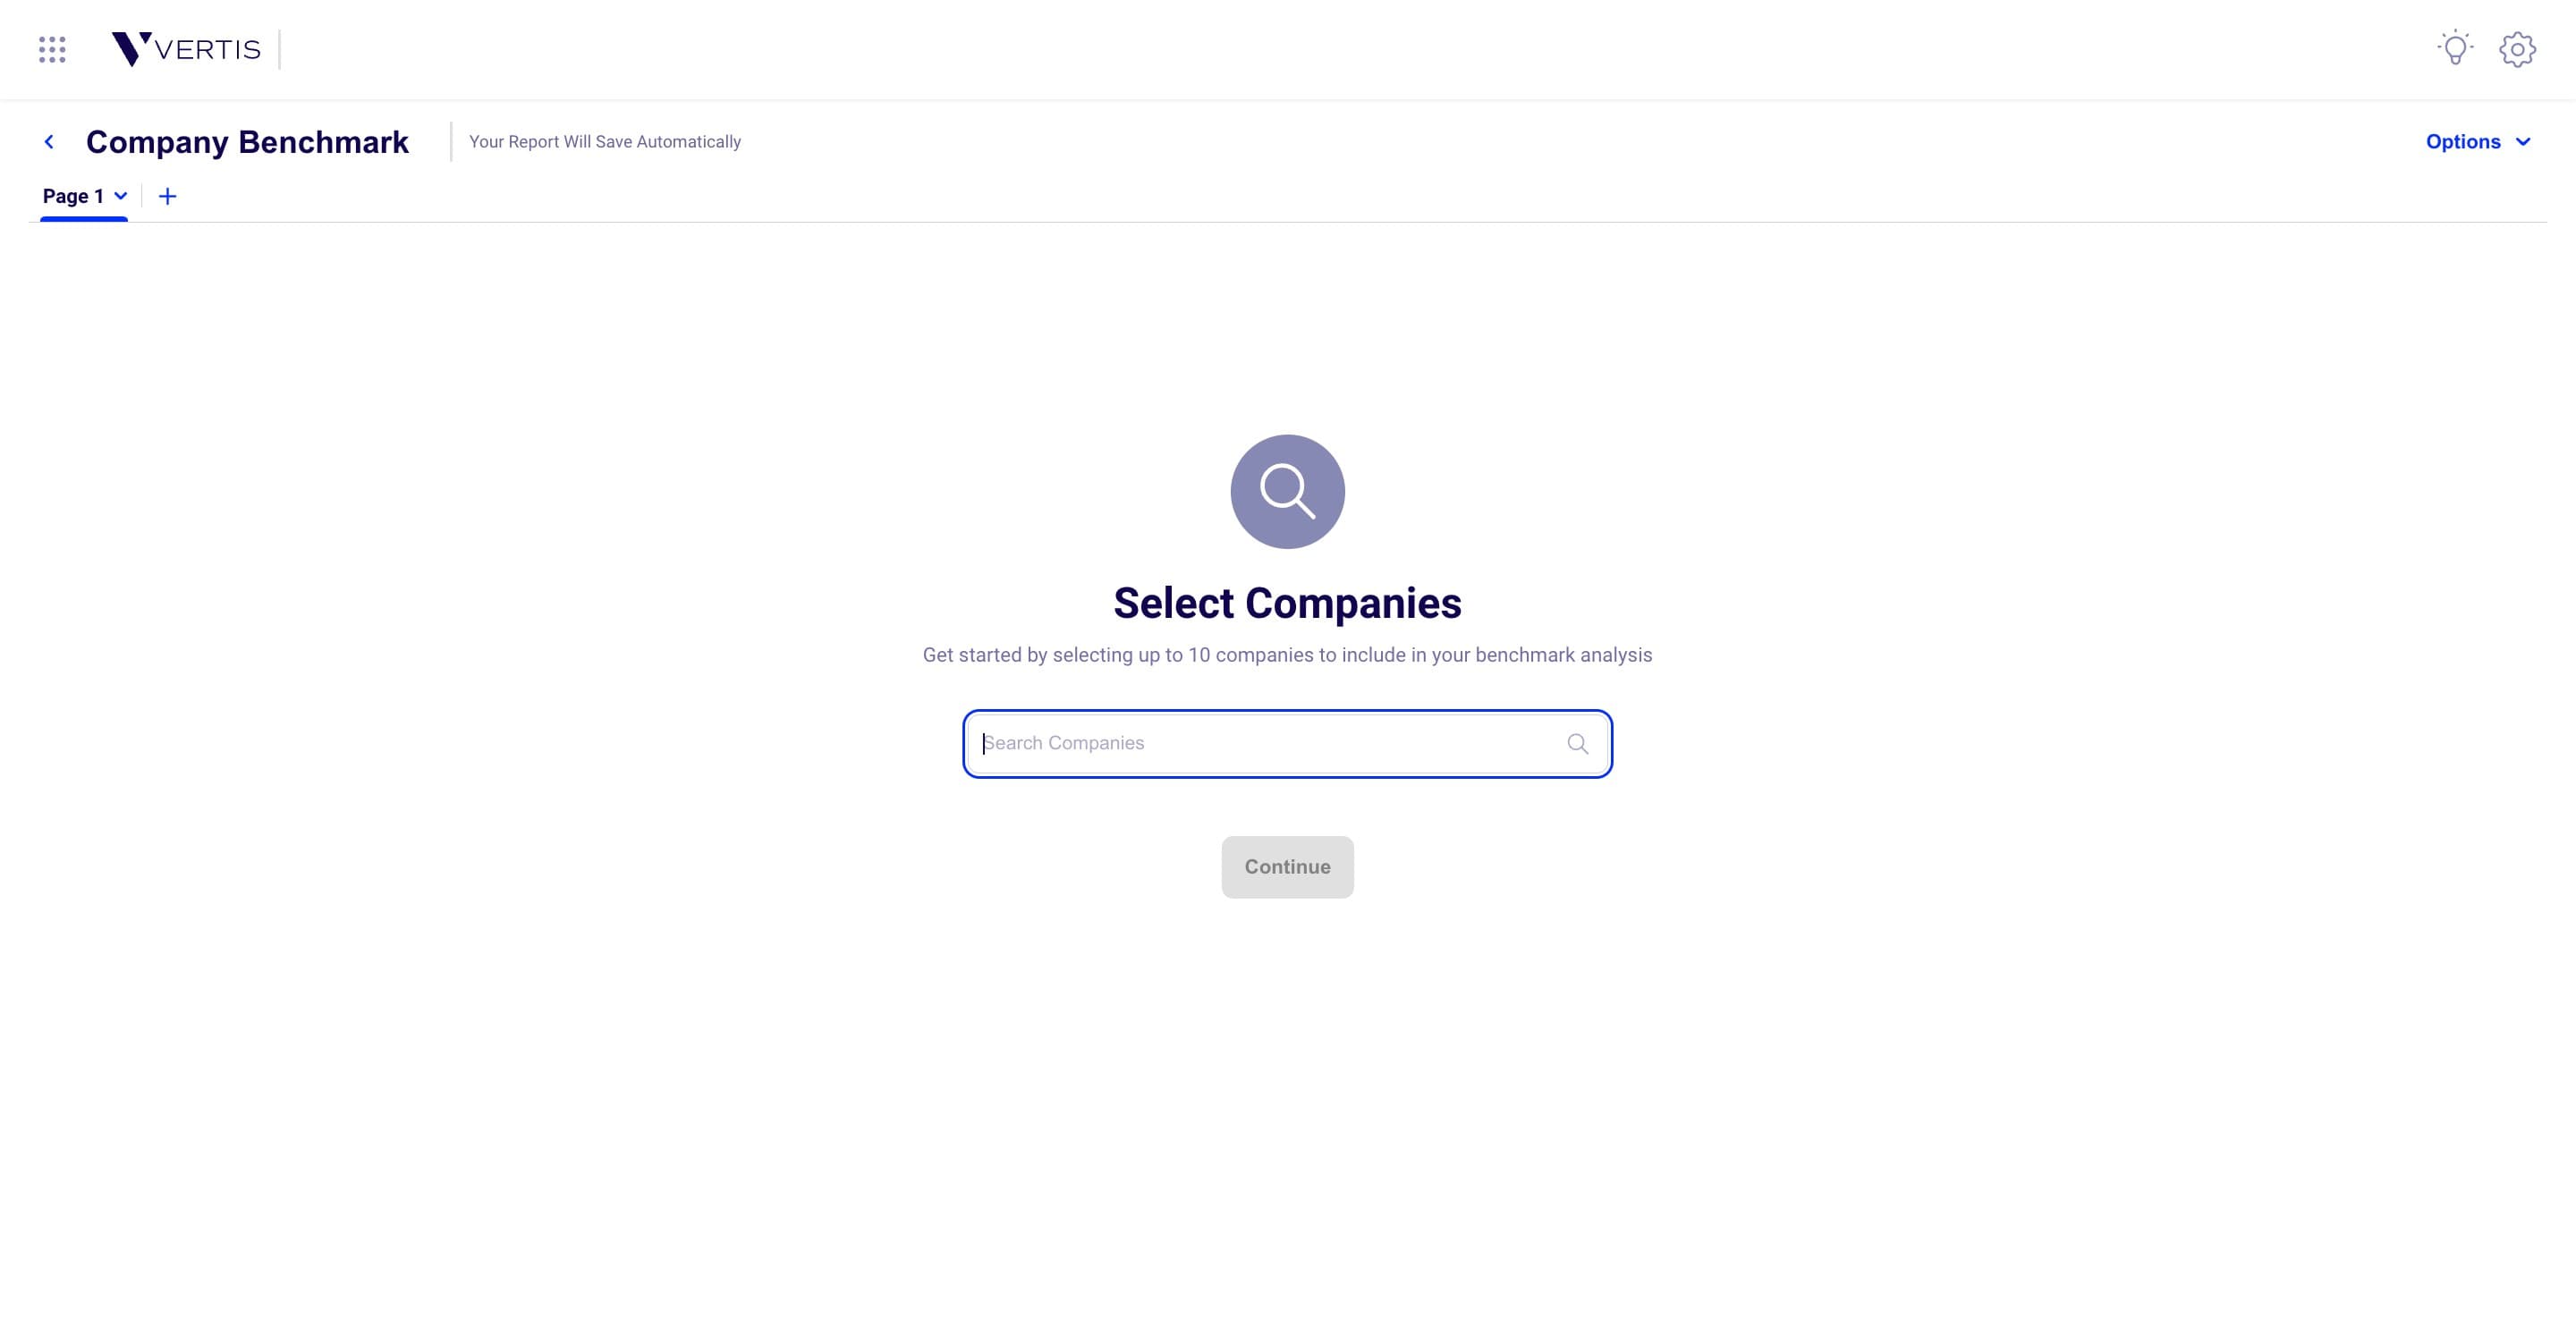Viewport: 2576px width, 1318px height.
Task: Click the chevron beside Options
Action: (x=2523, y=142)
